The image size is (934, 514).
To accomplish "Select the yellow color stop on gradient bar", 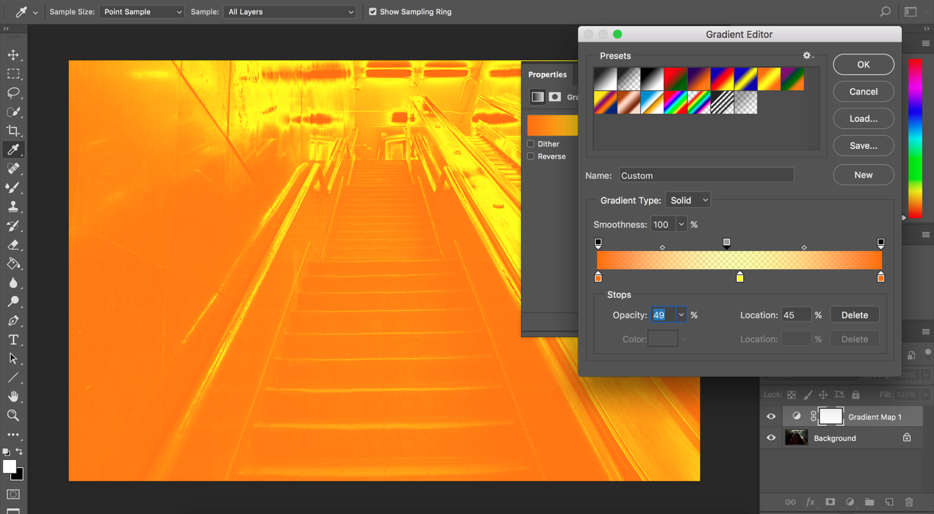I will pyautogui.click(x=740, y=277).
